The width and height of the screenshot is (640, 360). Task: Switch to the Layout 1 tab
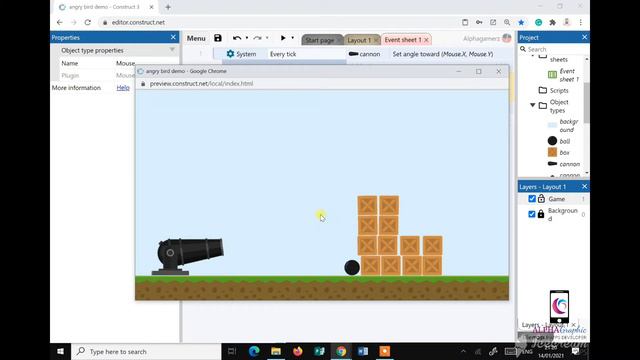click(x=359, y=40)
